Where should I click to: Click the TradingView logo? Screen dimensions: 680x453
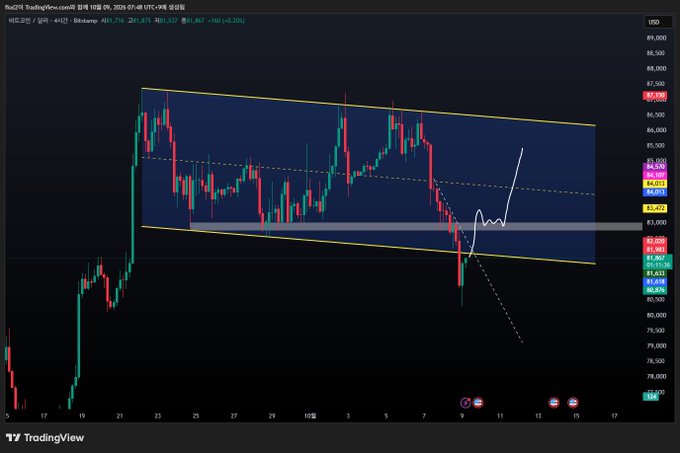coord(45,437)
